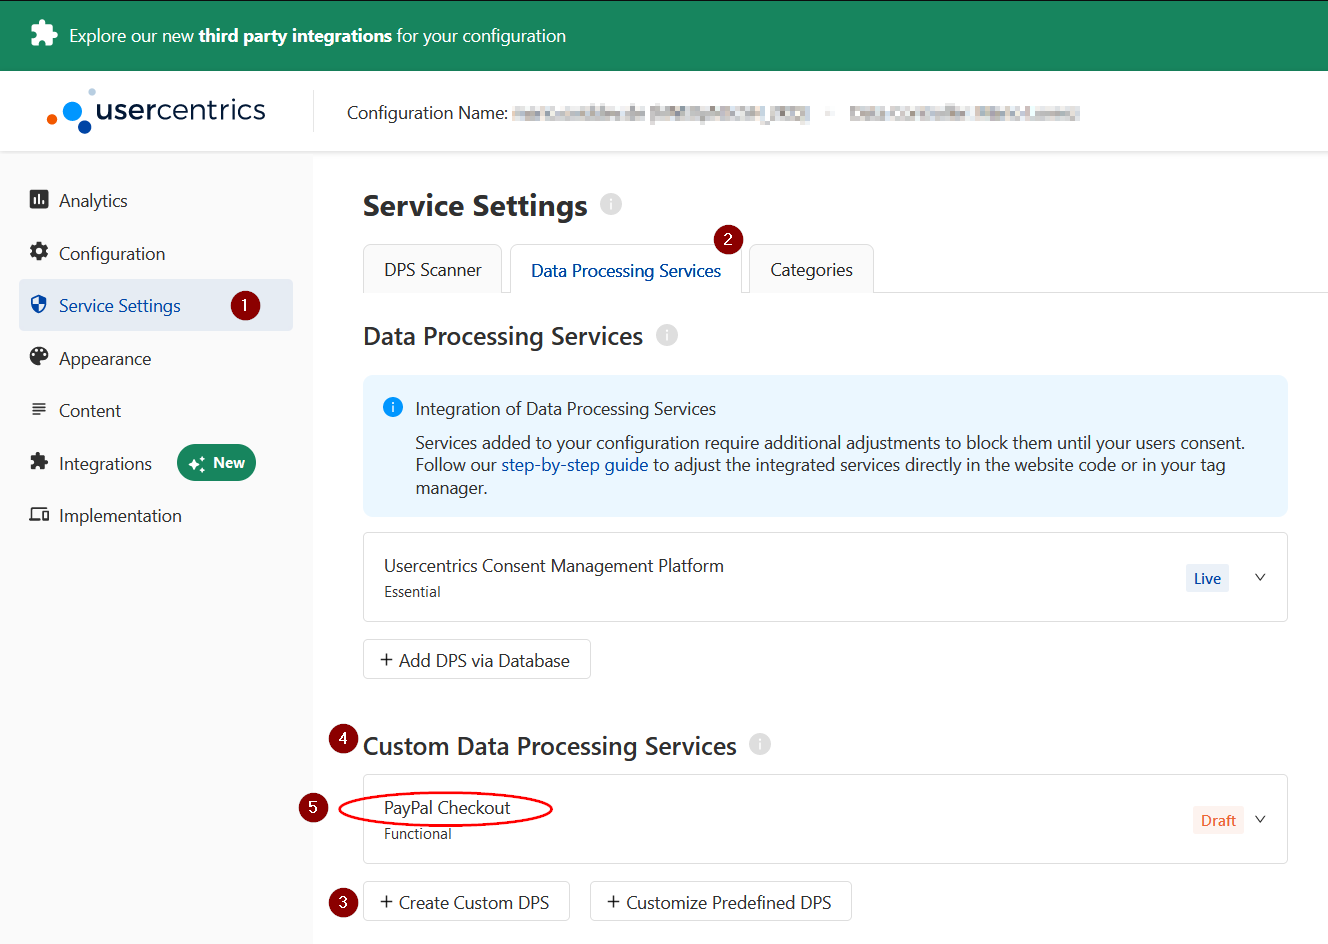
Task: Open the step-by-step guide link
Action: 574,464
